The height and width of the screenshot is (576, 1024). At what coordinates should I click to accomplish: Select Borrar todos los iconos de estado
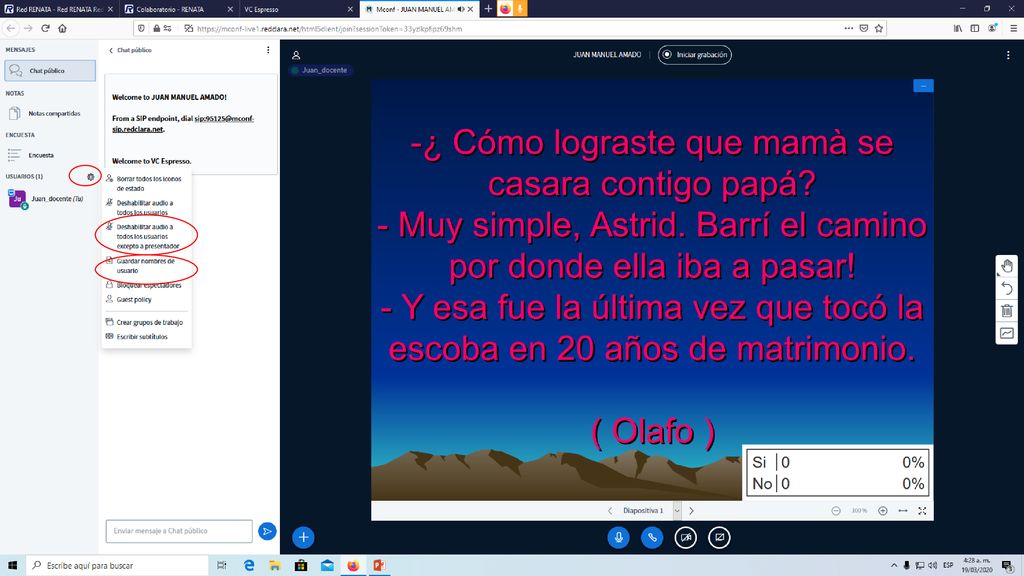[145, 184]
